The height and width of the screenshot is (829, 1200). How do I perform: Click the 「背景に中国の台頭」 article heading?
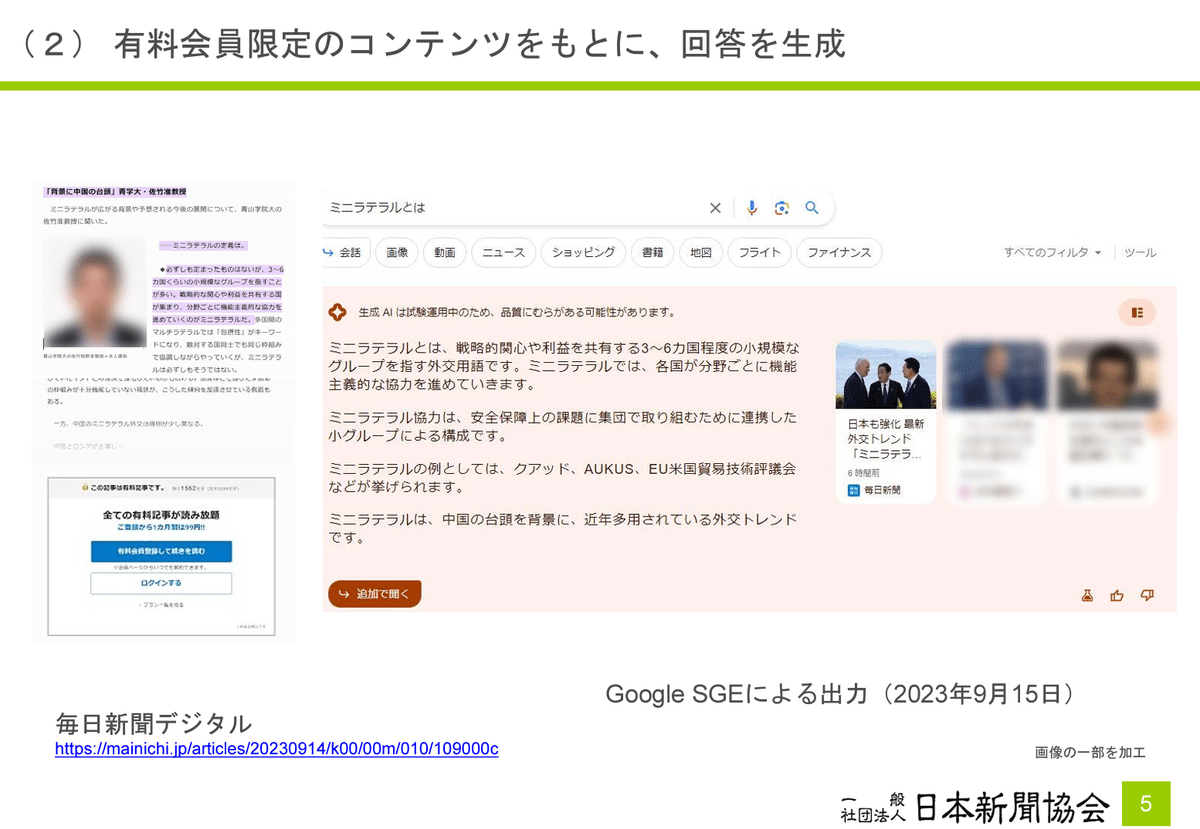(115, 191)
